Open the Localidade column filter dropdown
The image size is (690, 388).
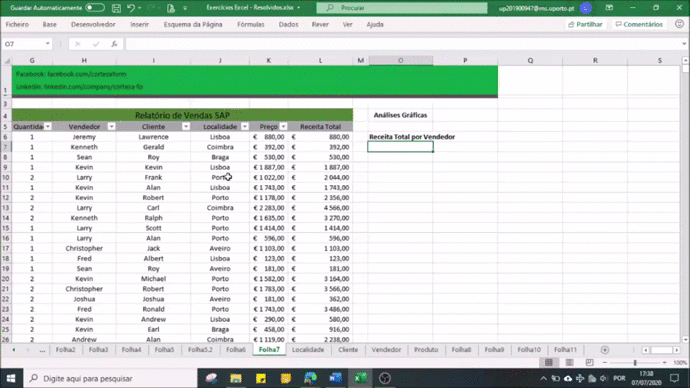pyautogui.click(x=245, y=127)
